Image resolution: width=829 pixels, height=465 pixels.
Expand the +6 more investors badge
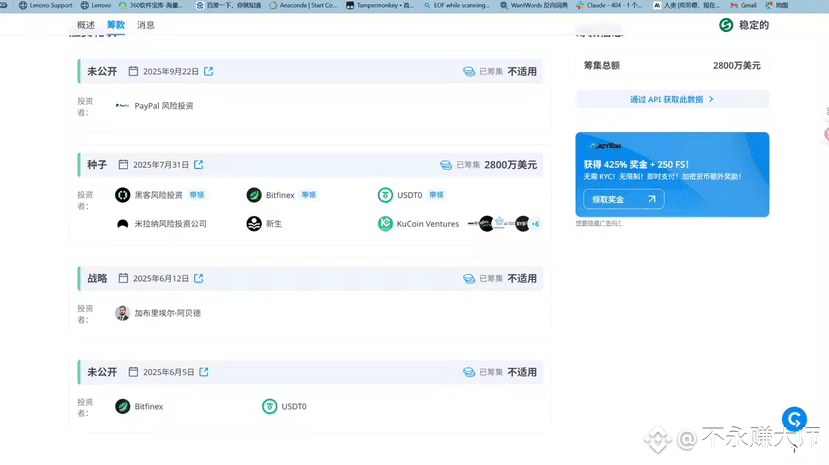(x=536, y=224)
